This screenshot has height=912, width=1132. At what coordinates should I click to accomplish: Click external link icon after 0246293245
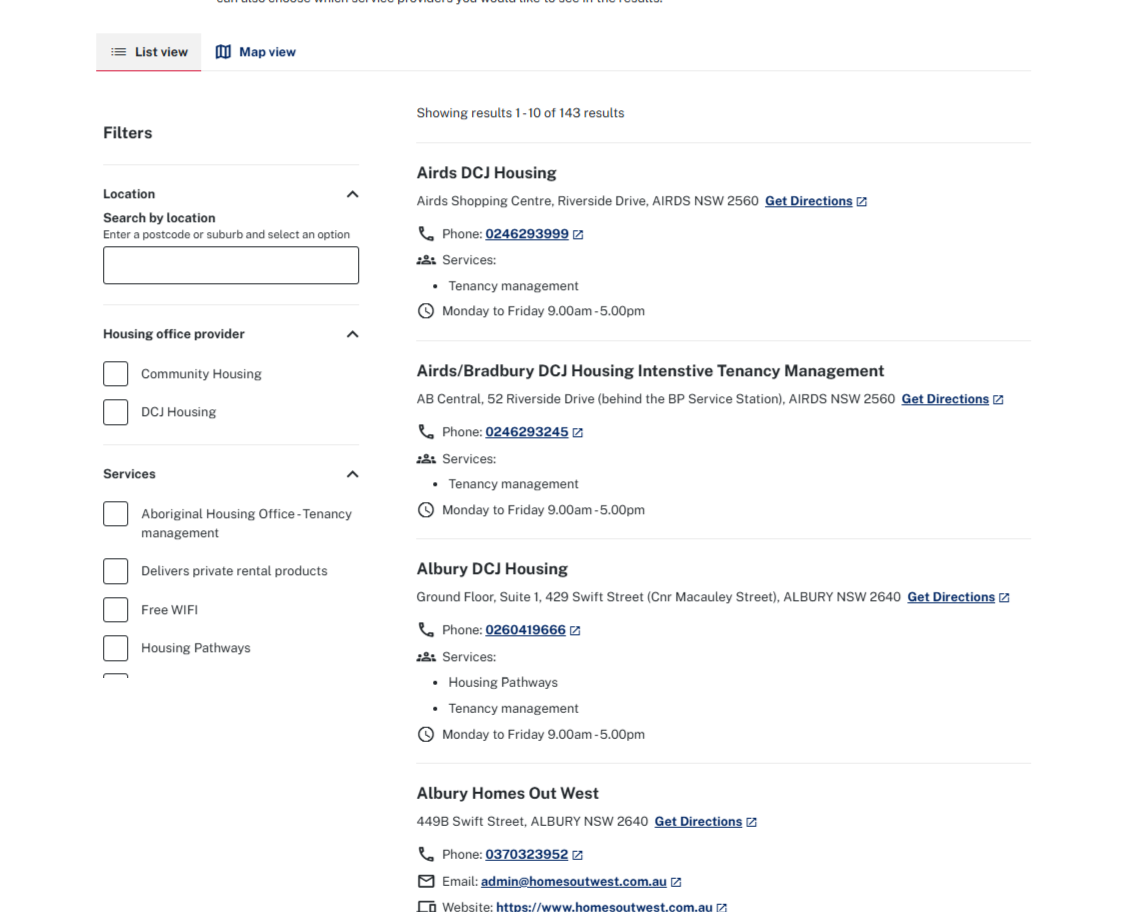pyautogui.click(x=578, y=433)
